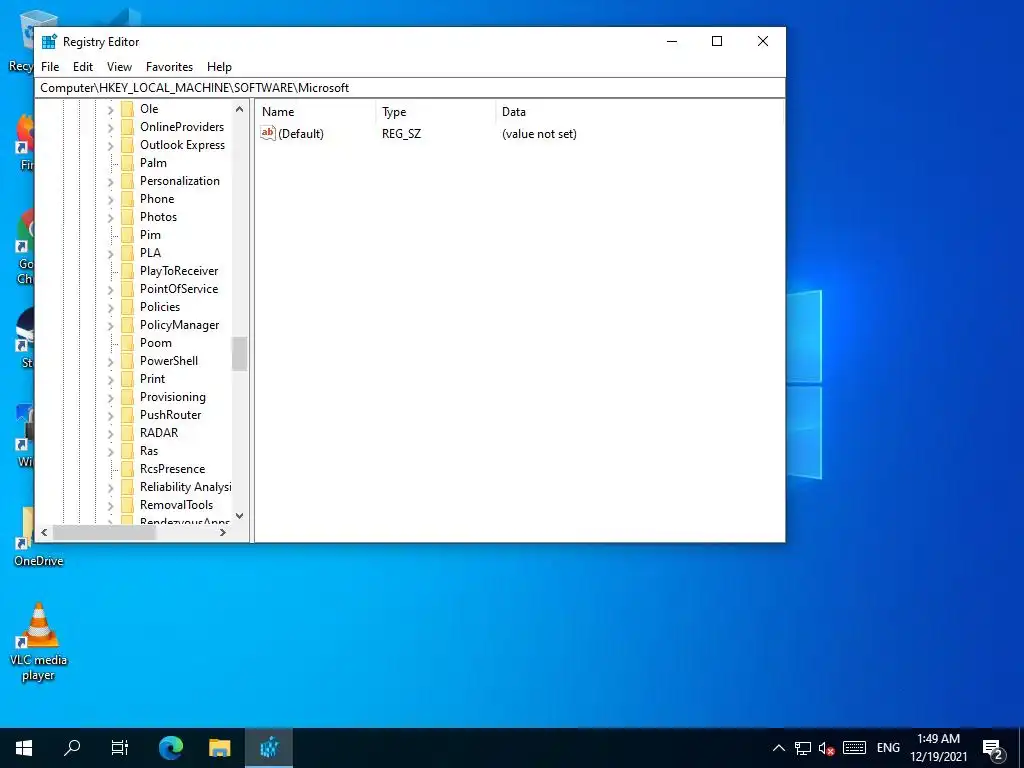Expand the Phone key
This screenshot has width=1024, height=768.
pos(110,199)
